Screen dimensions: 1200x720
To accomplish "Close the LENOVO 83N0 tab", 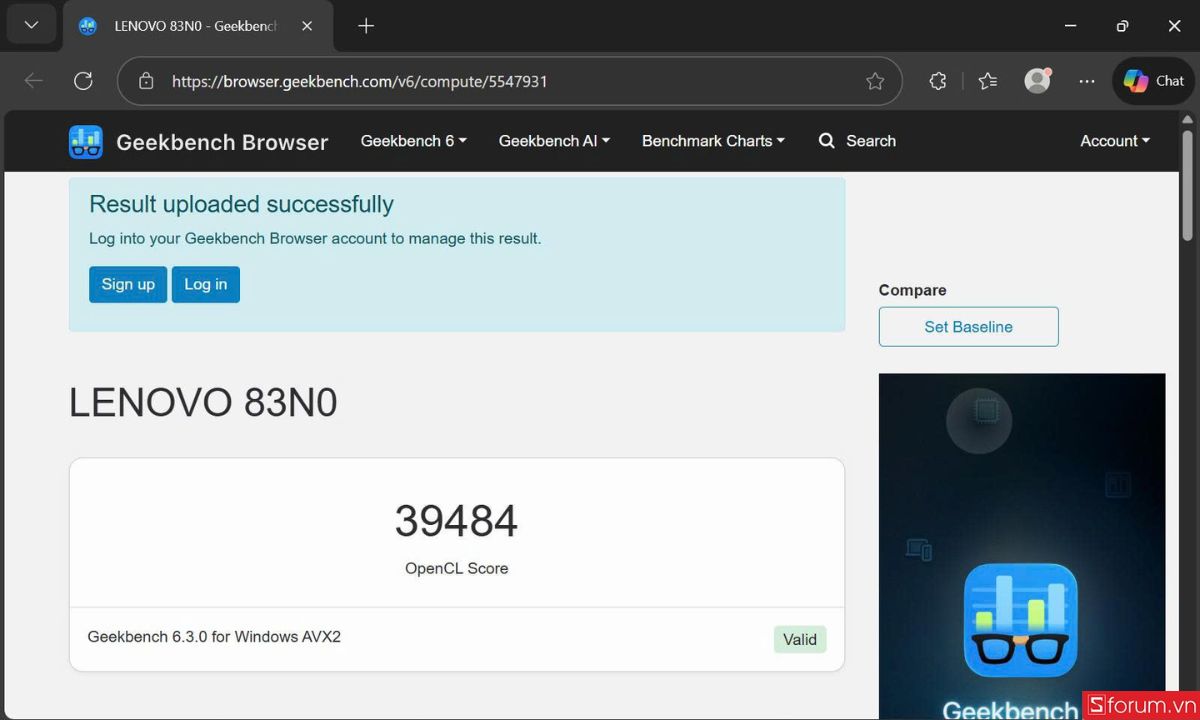I will point(307,26).
